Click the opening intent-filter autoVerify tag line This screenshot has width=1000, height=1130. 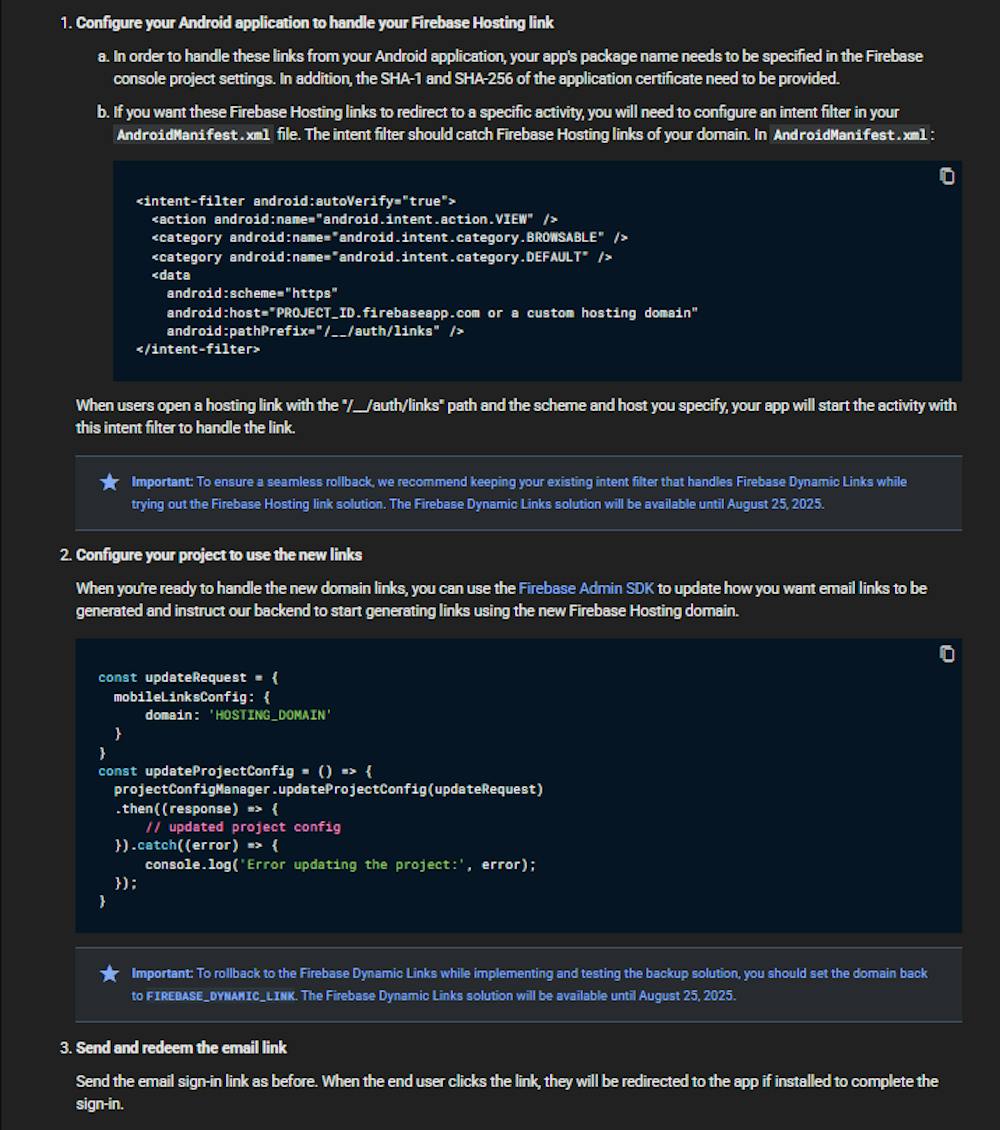(x=295, y=201)
